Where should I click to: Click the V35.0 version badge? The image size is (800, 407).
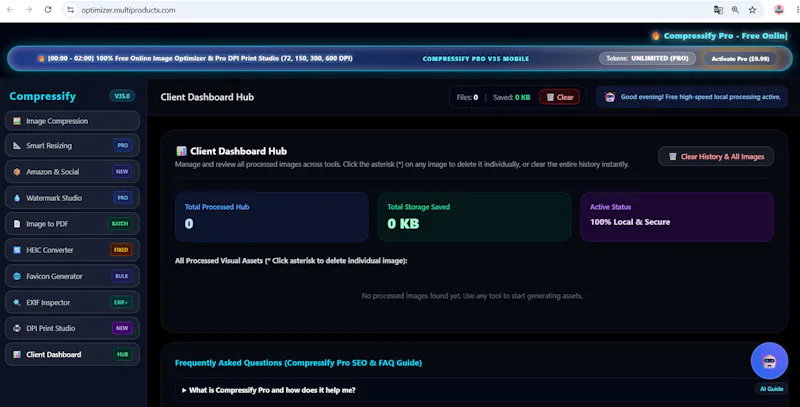(x=122, y=96)
